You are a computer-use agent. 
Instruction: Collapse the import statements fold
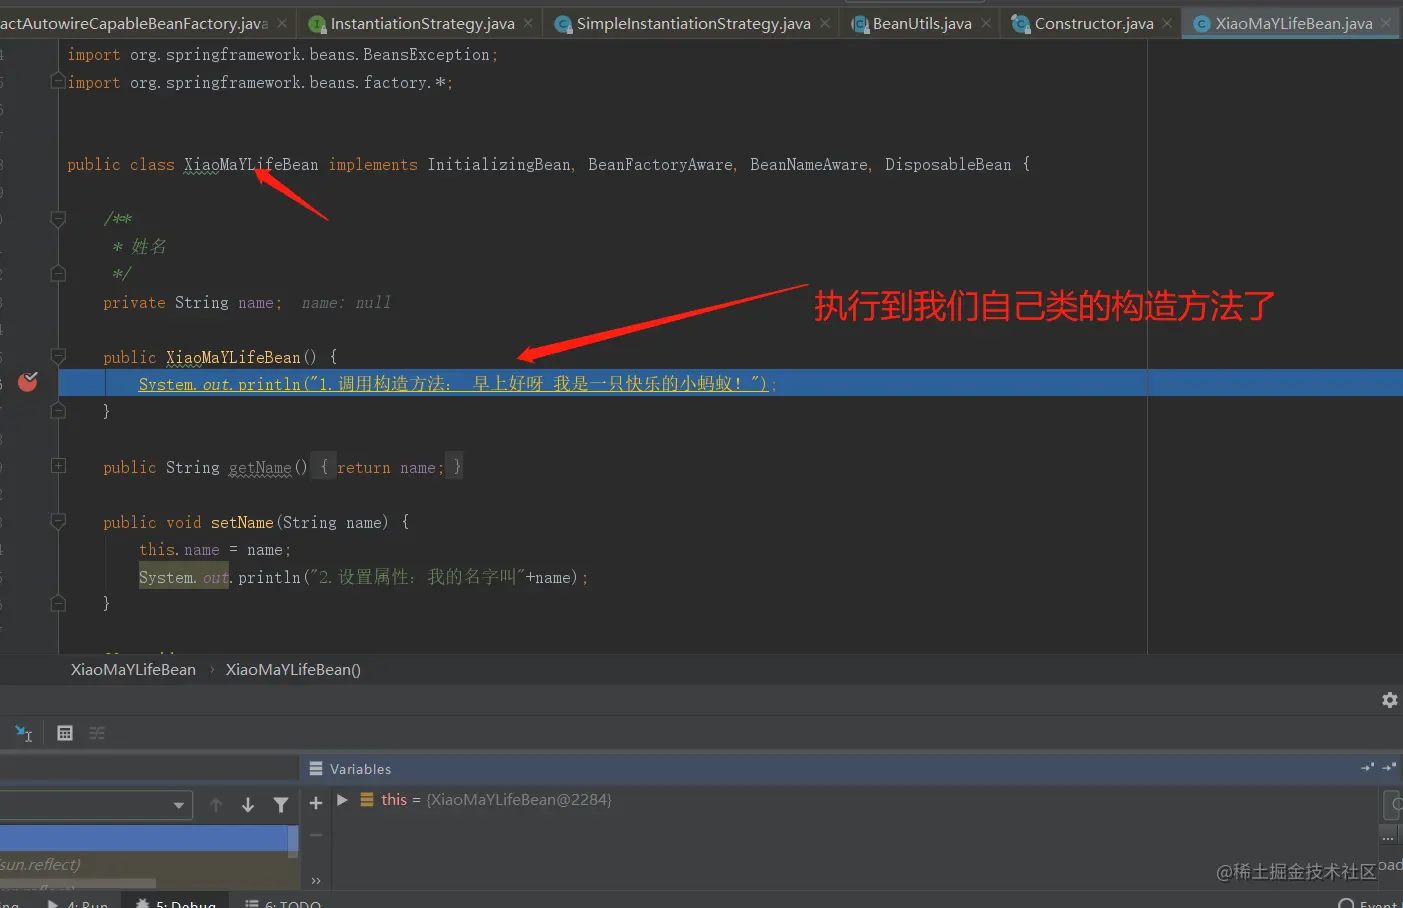(58, 82)
